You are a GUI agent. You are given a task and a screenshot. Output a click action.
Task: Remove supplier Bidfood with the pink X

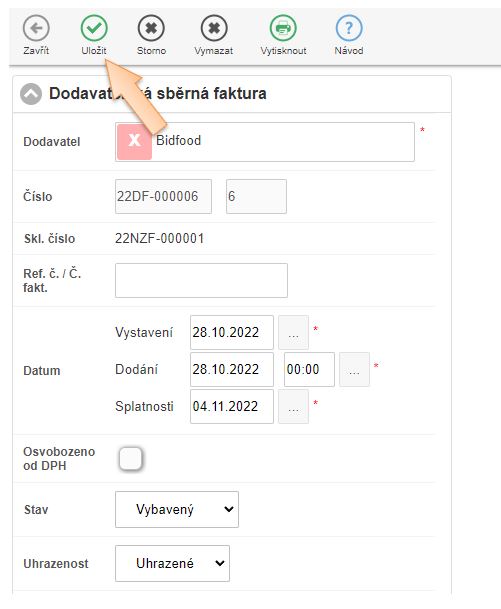click(x=134, y=142)
